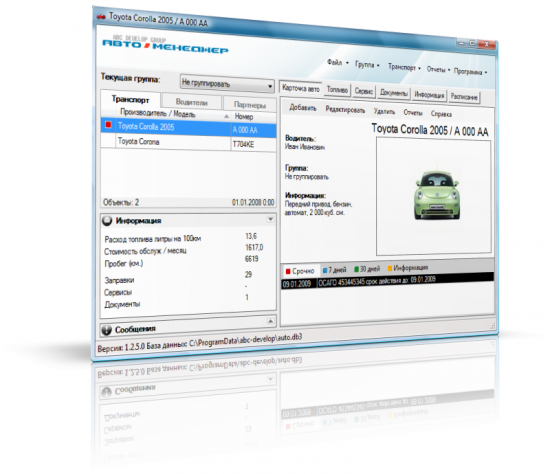550x474 pixels.
Task: Click the green car photo thumbnail
Action: [437, 195]
